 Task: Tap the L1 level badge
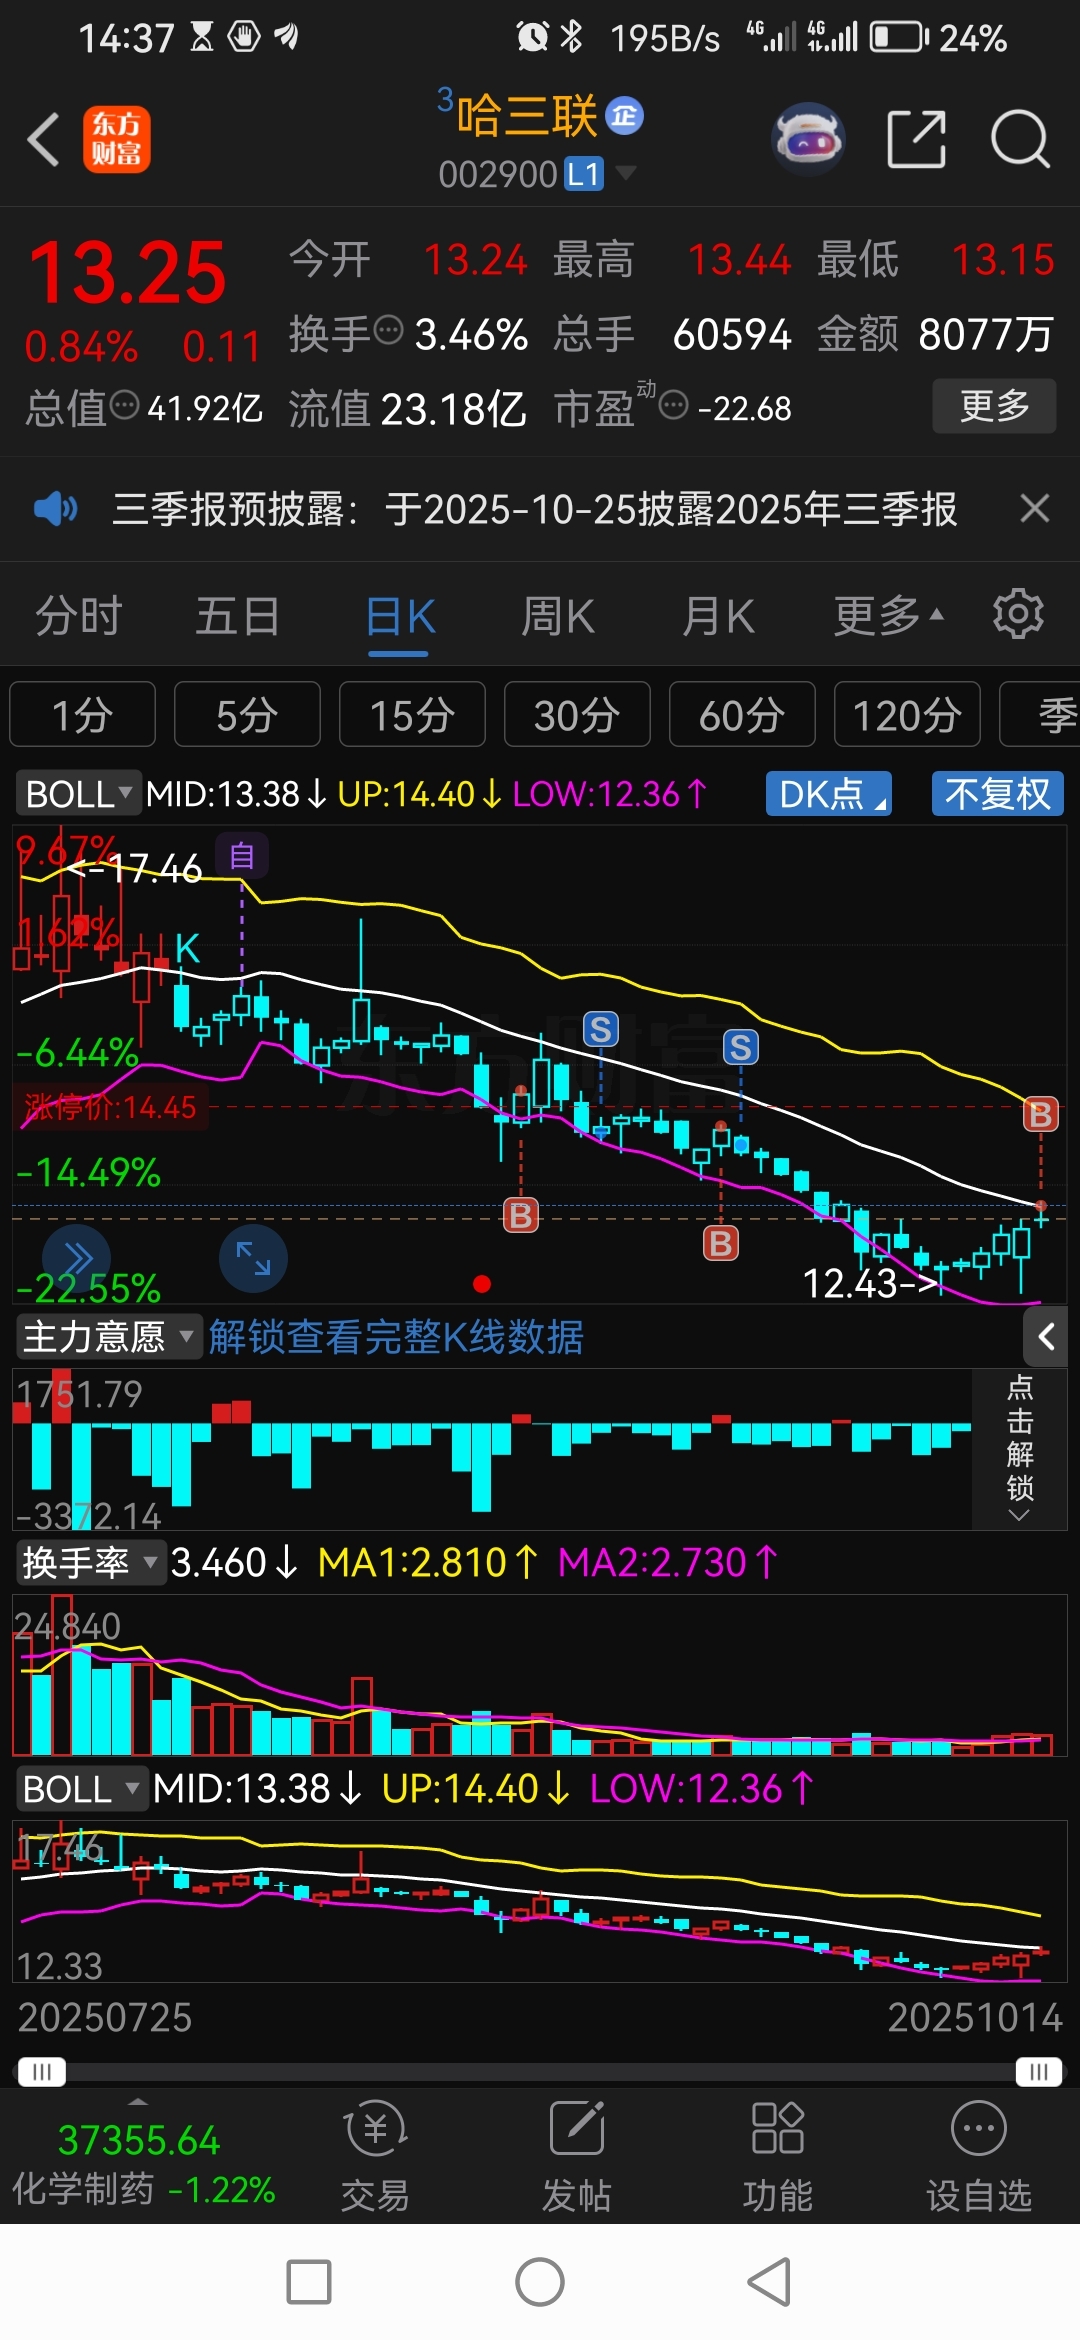pos(584,175)
